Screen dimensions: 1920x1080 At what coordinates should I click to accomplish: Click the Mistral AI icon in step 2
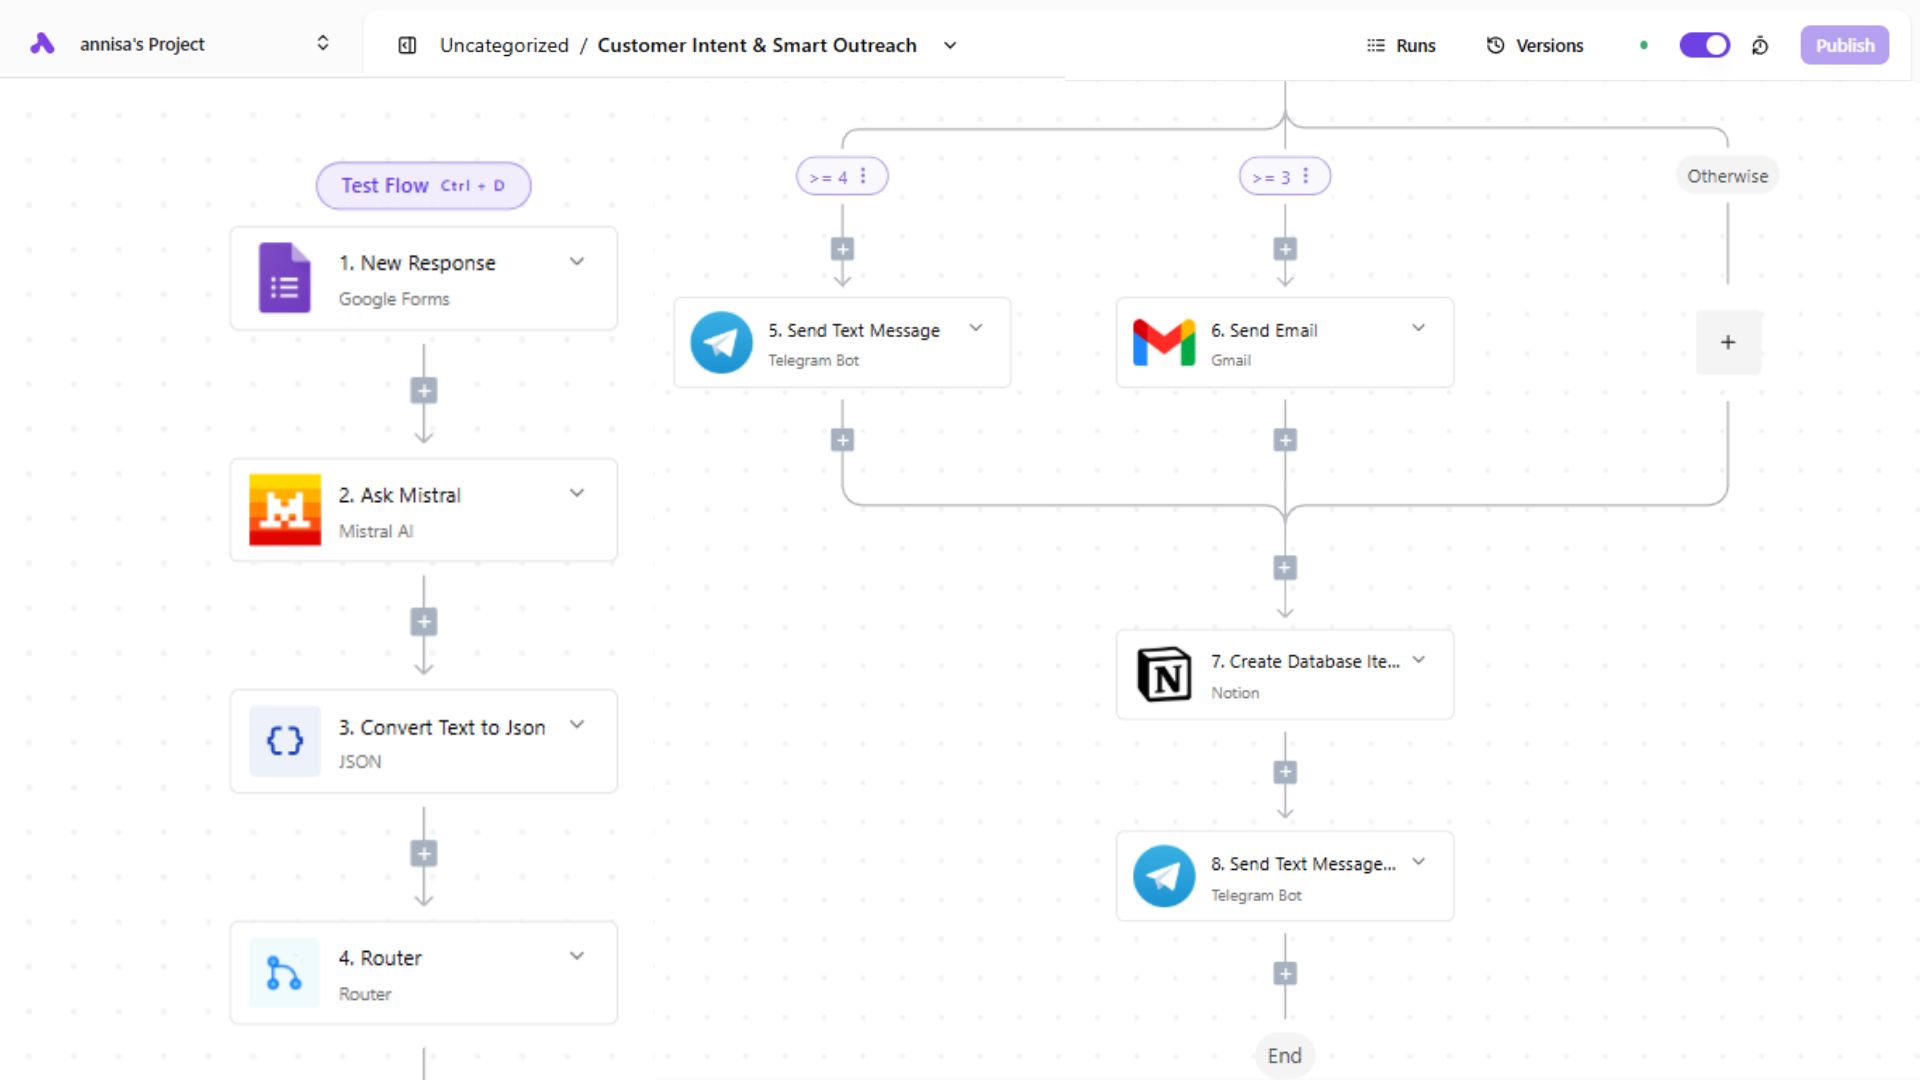[x=284, y=510]
